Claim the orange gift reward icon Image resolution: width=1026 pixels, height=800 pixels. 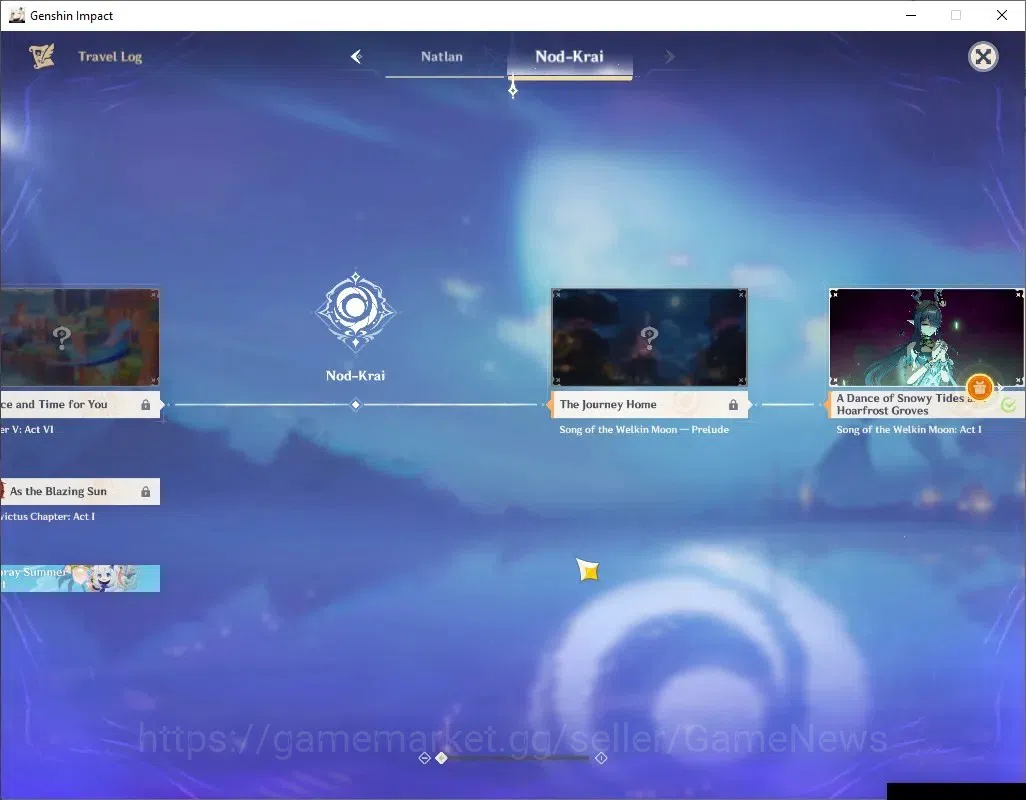coord(980,388)
